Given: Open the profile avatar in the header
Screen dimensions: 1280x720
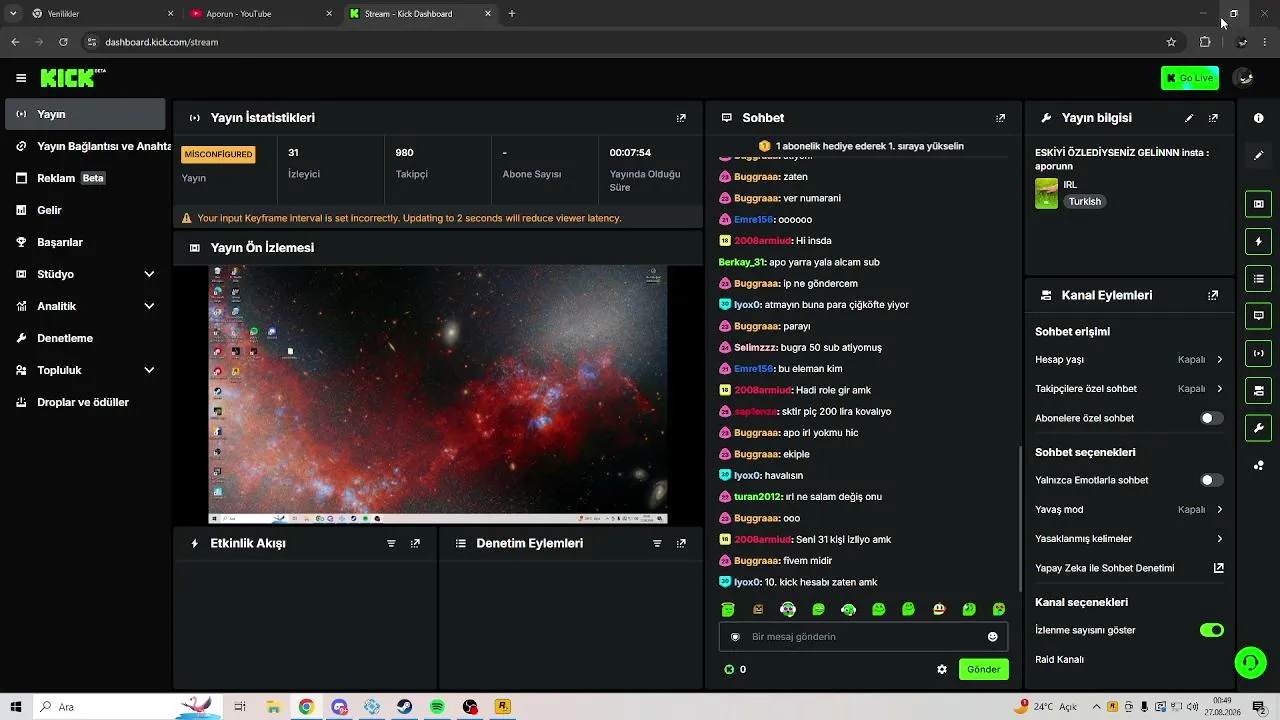Looking at the screenshot, I should [1244, 78].
